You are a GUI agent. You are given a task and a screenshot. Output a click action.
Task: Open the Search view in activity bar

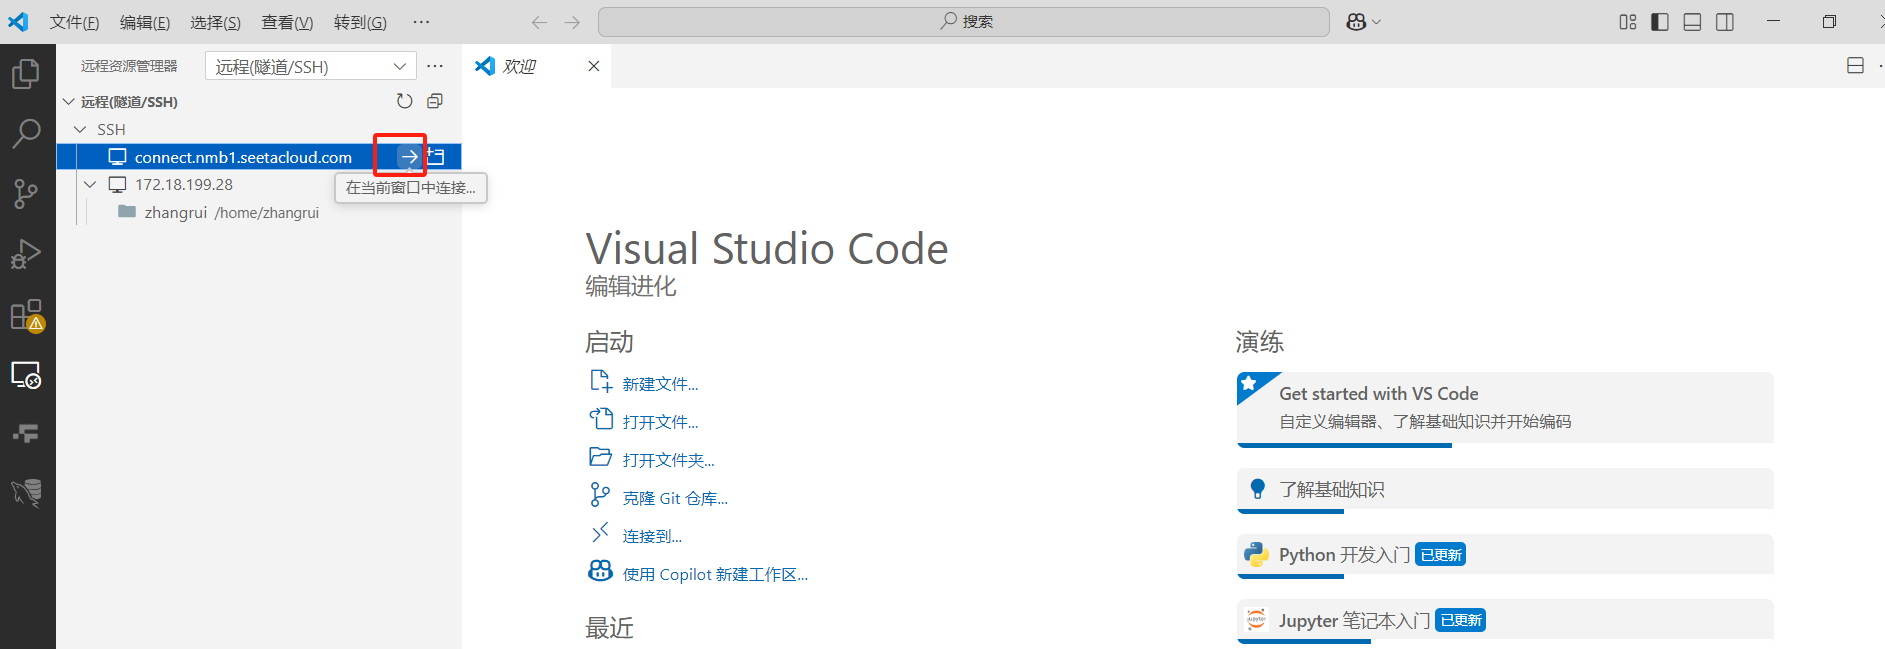[x=26, y=133]
